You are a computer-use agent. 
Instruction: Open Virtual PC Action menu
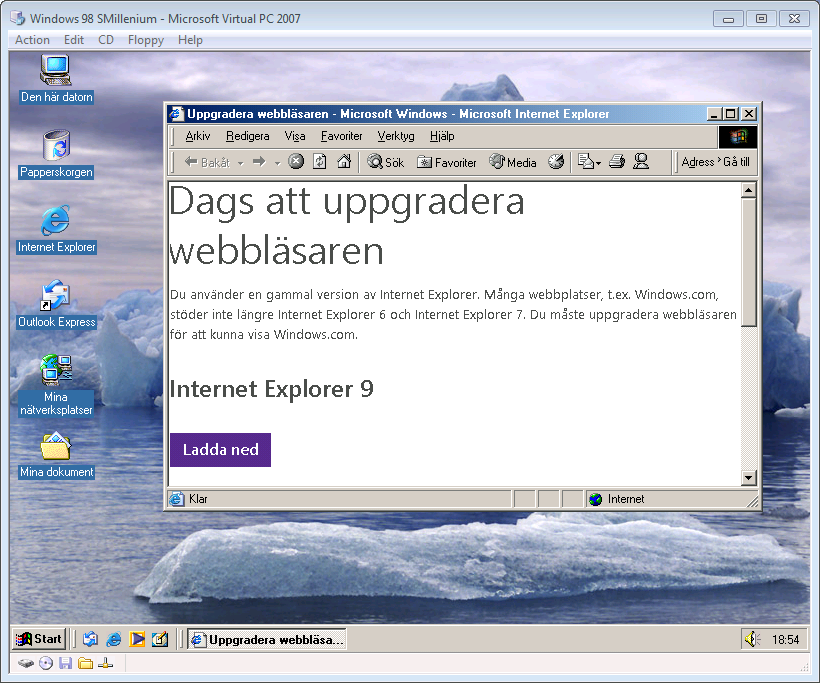coord(32,40)
